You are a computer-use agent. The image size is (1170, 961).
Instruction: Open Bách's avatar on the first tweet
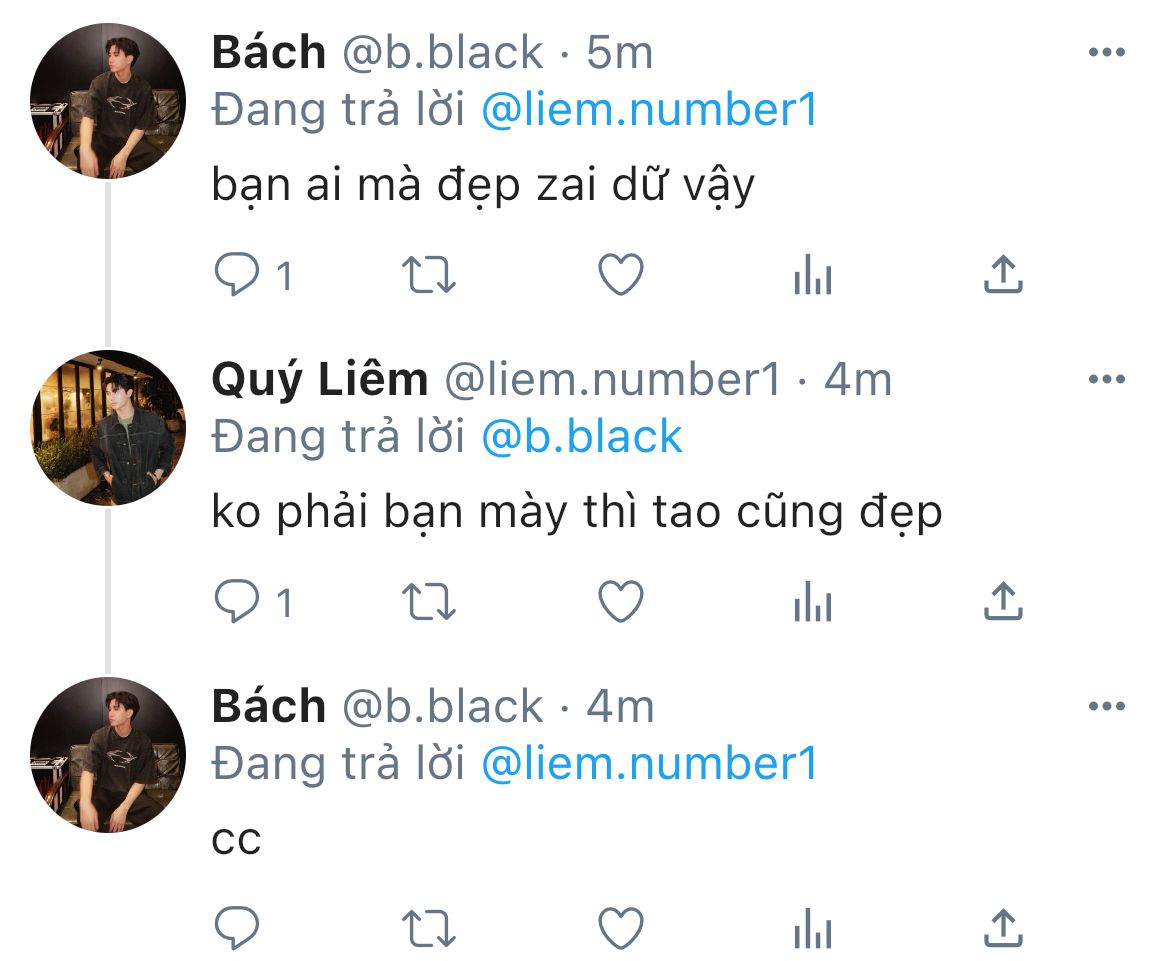(108, 101)
